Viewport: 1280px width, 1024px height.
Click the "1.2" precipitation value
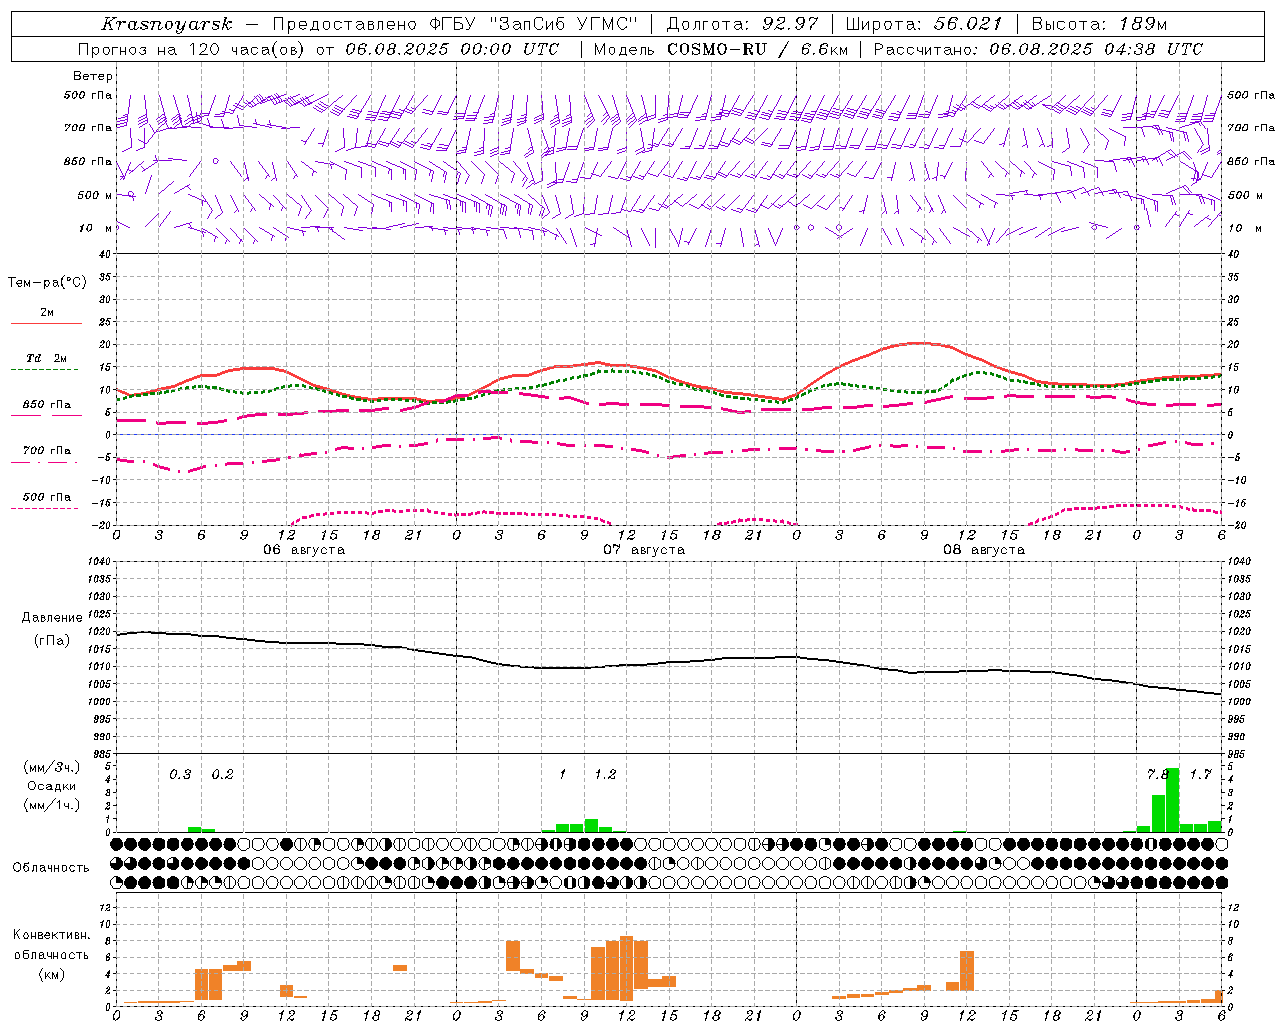[605, 775]
